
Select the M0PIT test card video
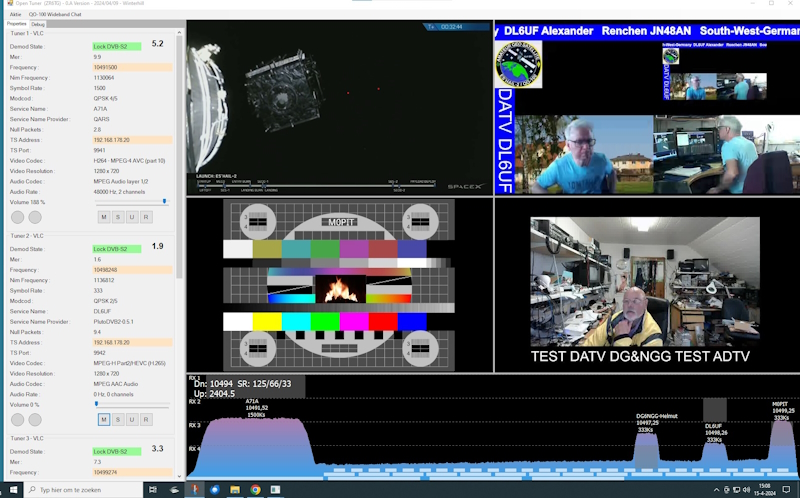[x=340, y=285]
